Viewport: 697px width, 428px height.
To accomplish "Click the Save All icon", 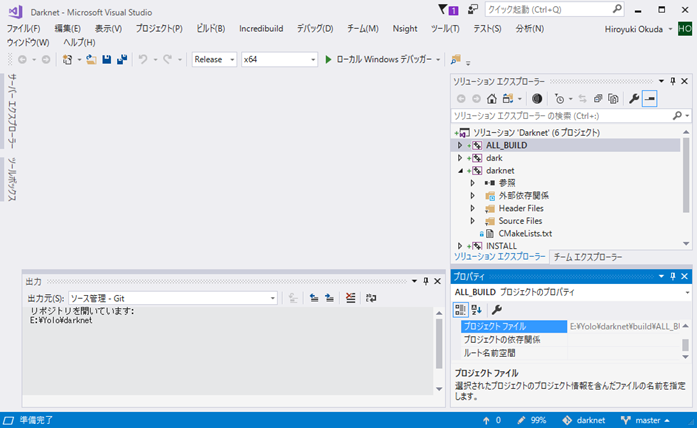I will (122, 60).
